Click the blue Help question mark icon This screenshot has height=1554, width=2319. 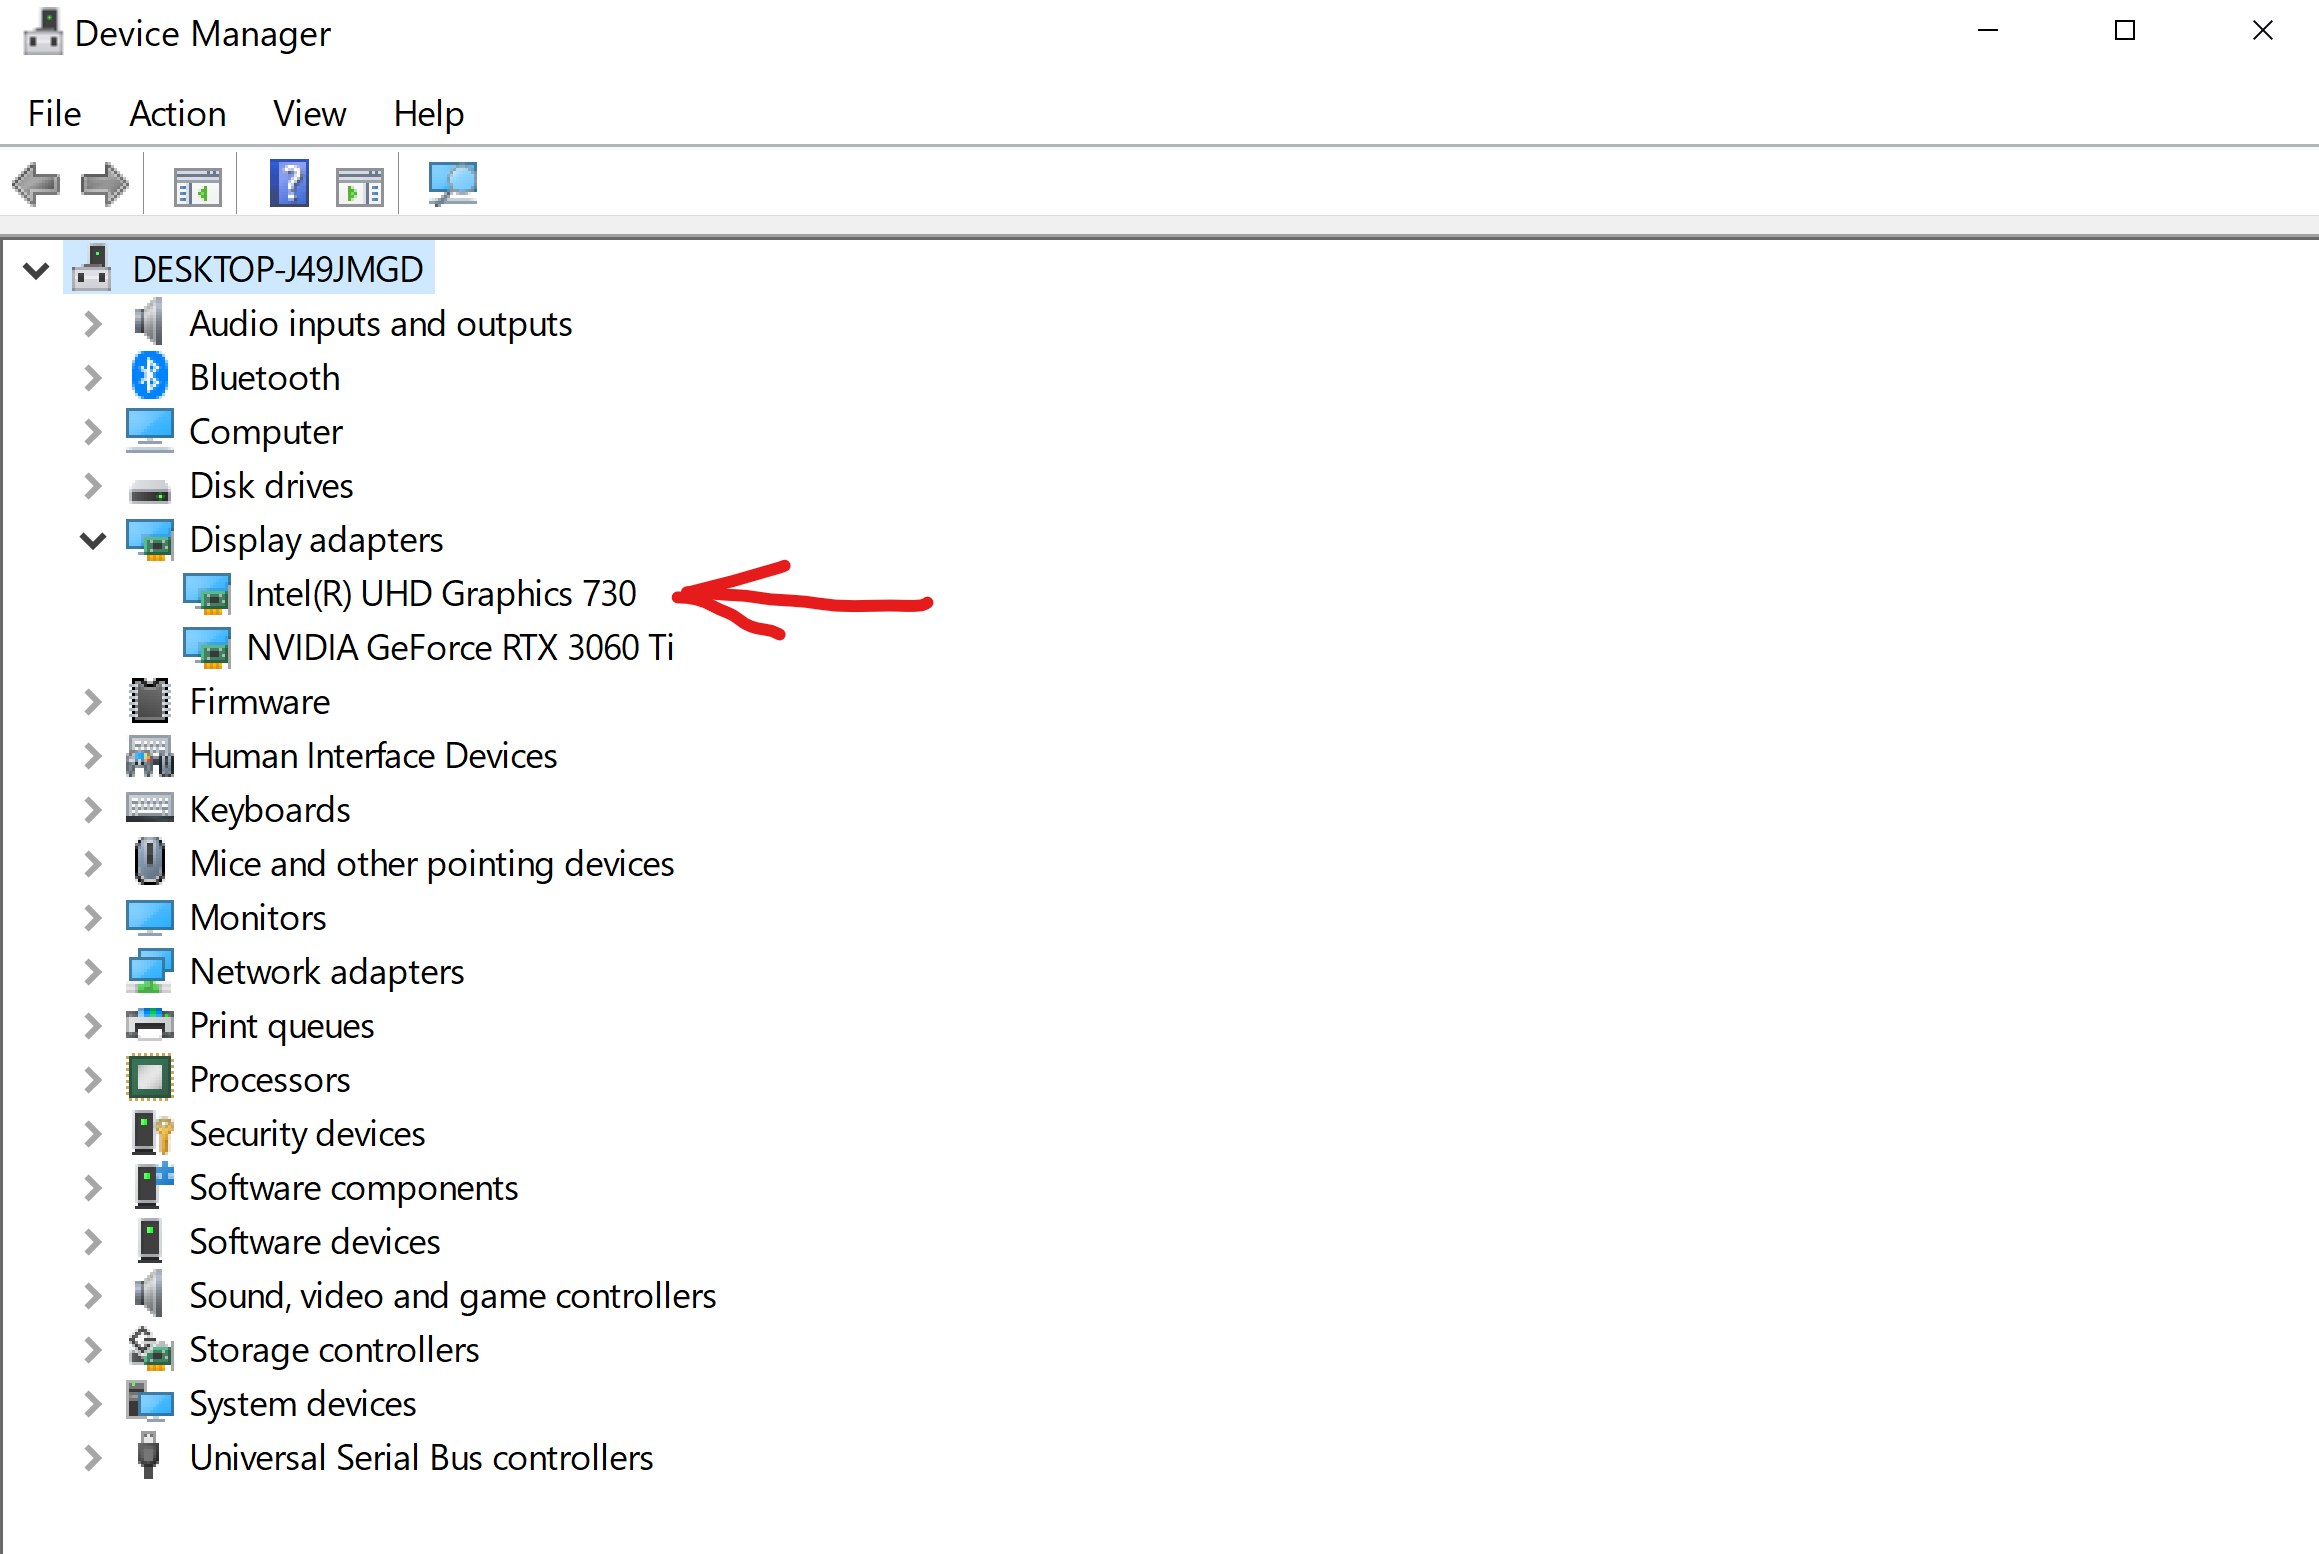[289, 185]
